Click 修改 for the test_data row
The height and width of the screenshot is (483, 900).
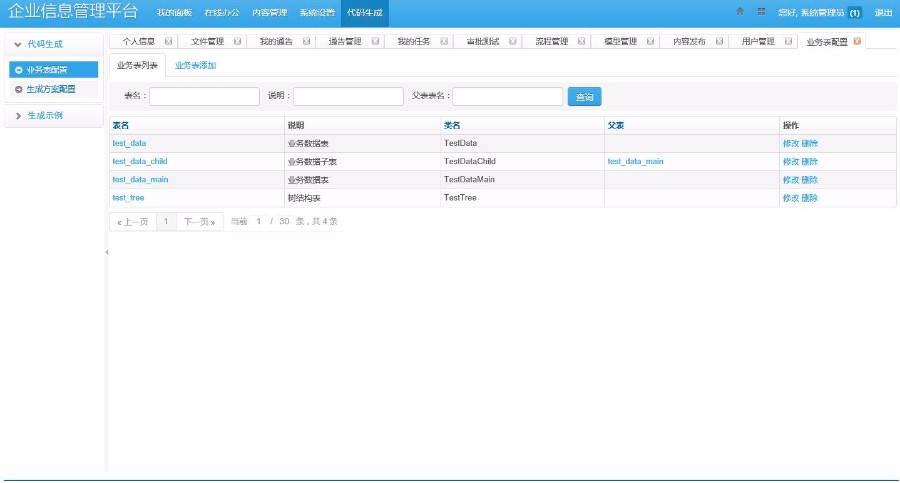[x=791, y=144]
